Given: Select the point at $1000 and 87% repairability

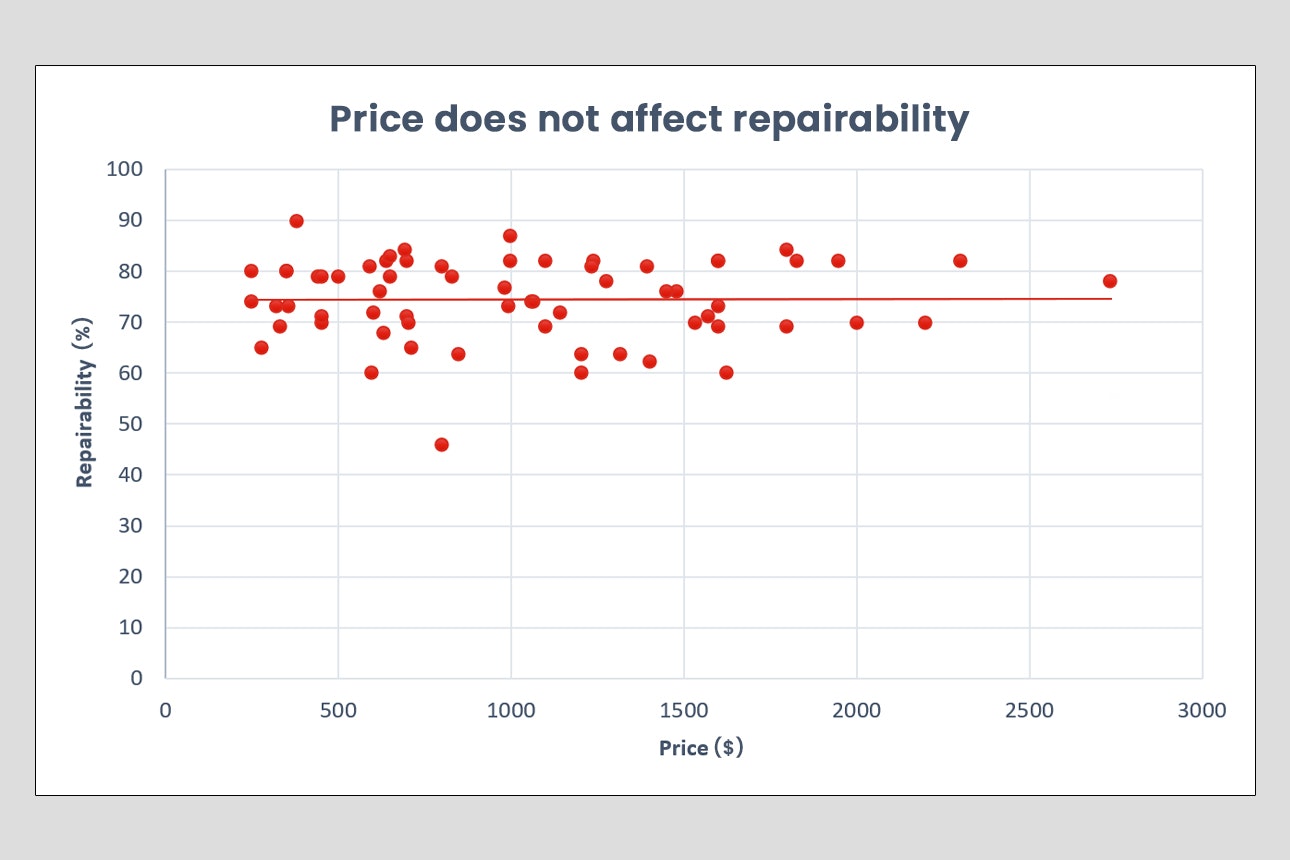Looking at the screenshot, I should click(510, 236).
